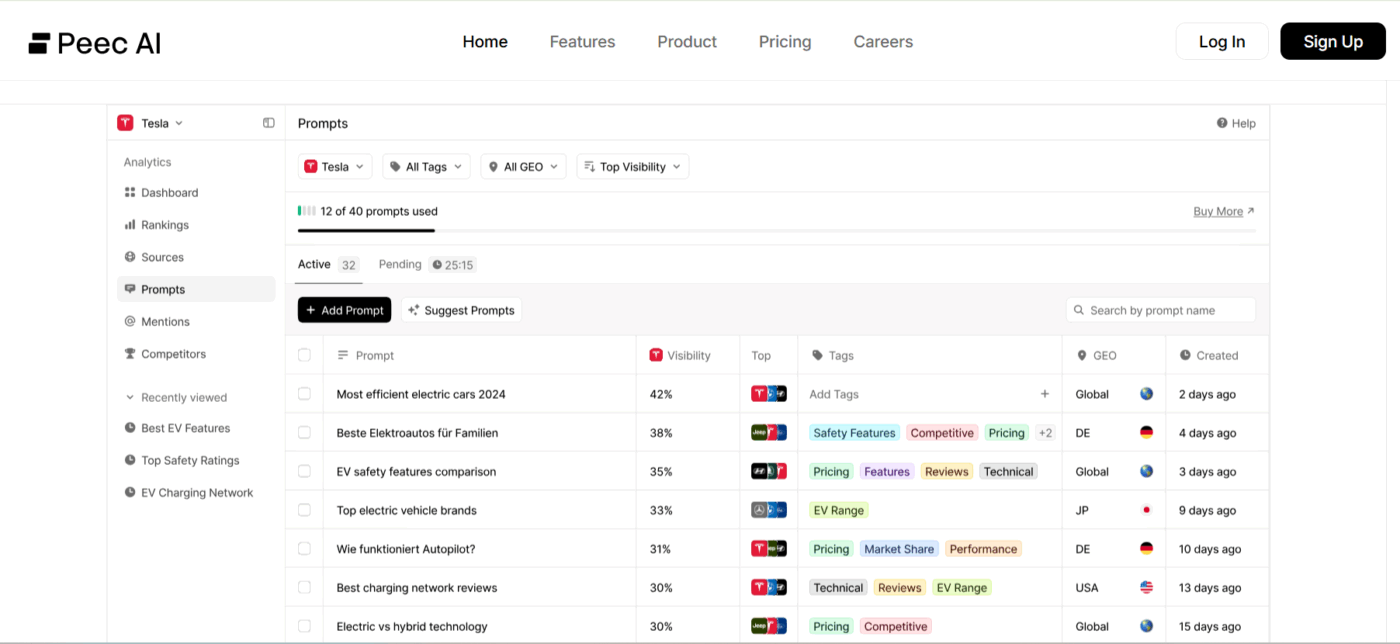Select the Rankings sidebar icon
The width and height of the screenshot is (1400, 644).
click(128, 224)
